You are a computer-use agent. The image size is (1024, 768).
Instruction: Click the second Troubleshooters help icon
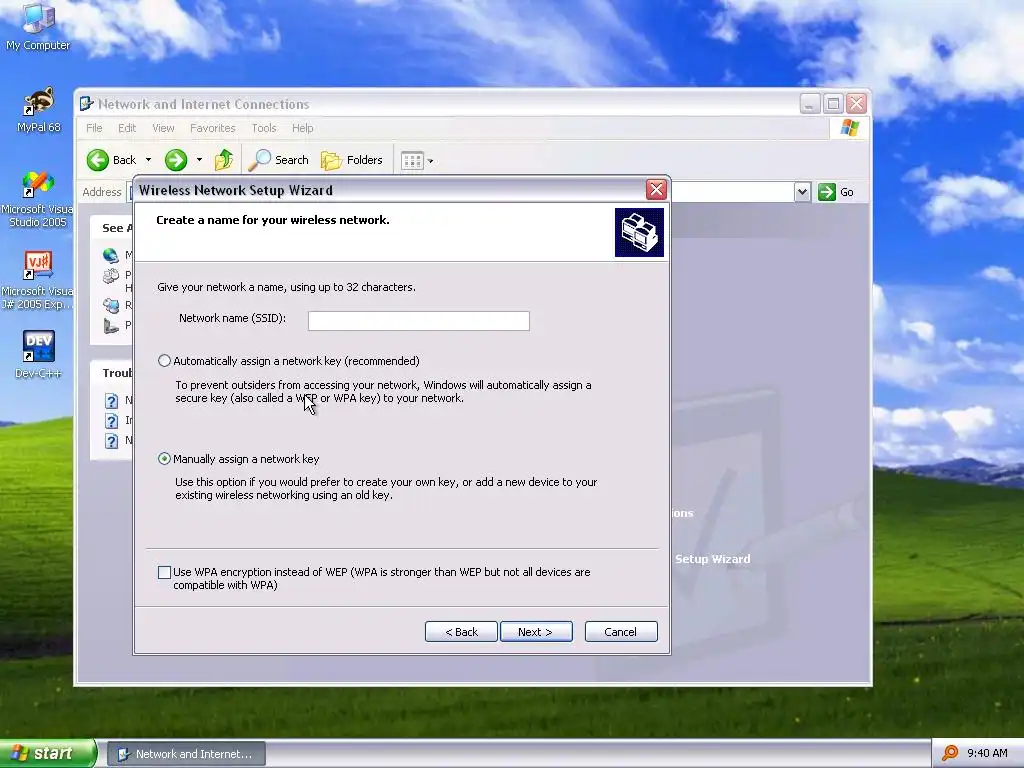click(112, 421)
